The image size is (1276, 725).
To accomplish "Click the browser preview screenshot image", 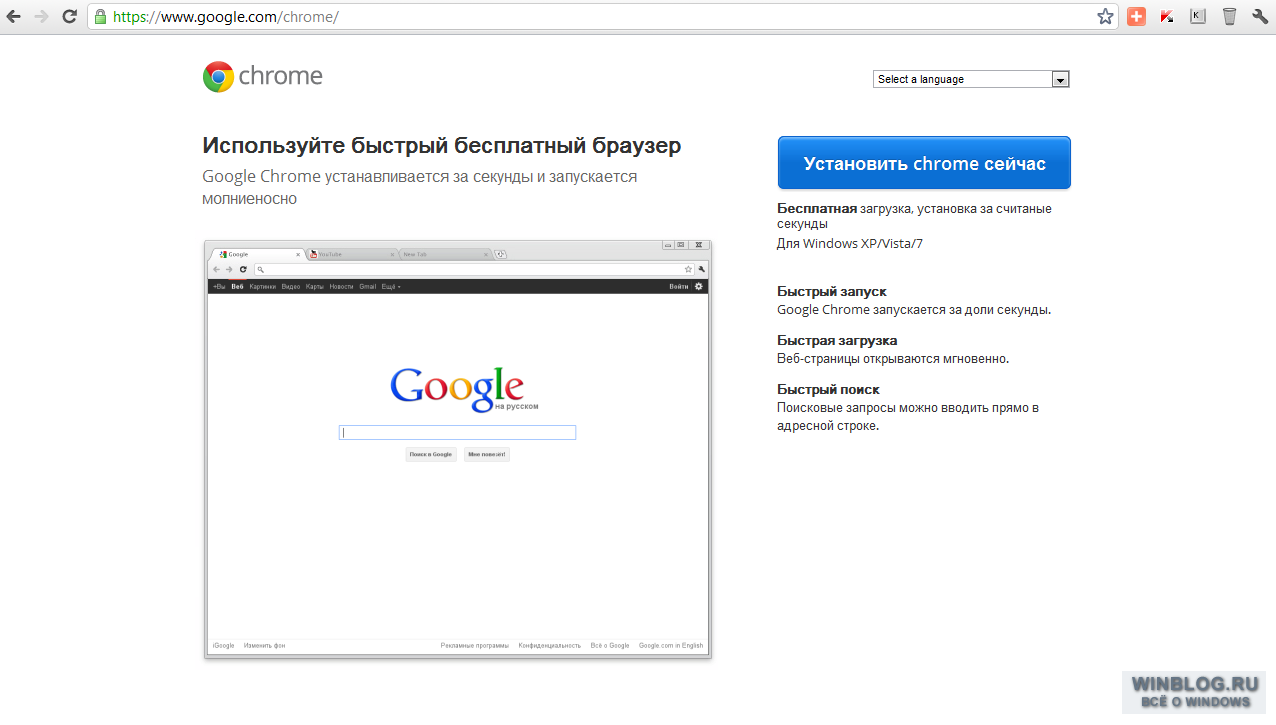I will point(458,449).
